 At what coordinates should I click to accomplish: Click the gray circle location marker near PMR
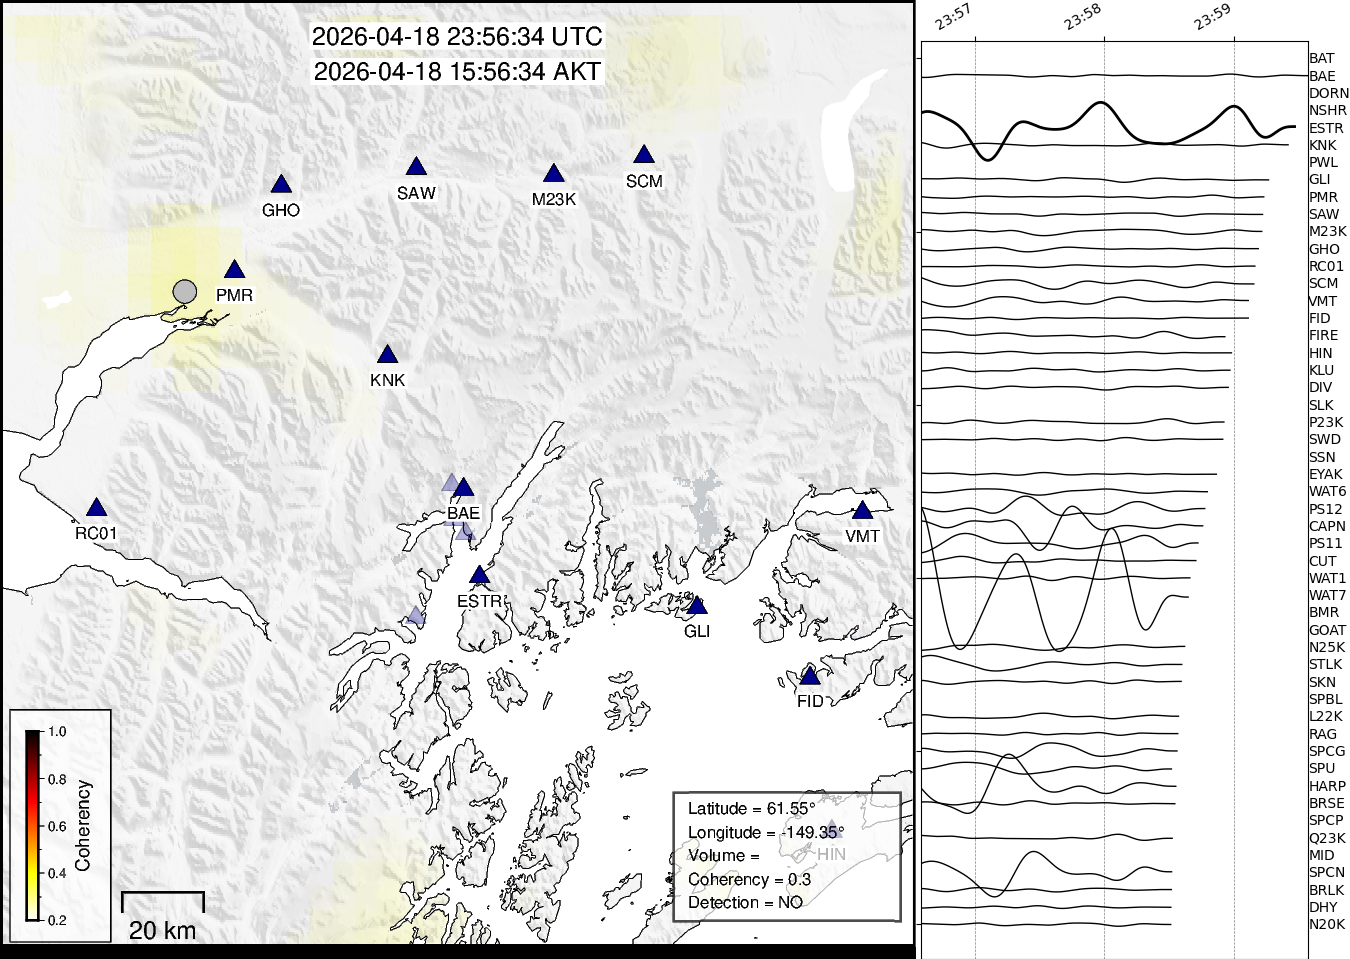185,291
